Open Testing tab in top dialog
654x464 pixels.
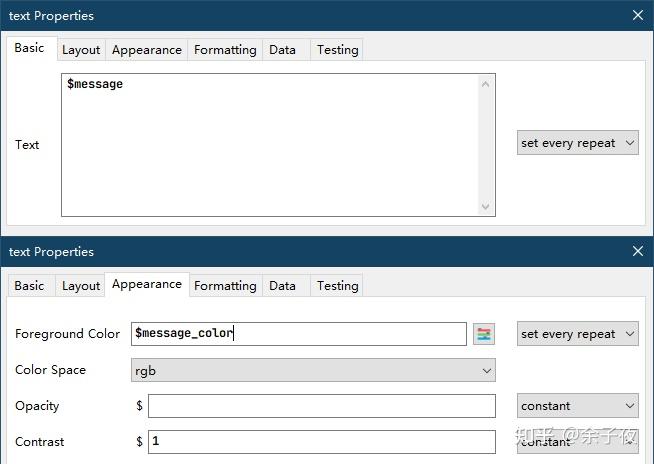[338, 50]
